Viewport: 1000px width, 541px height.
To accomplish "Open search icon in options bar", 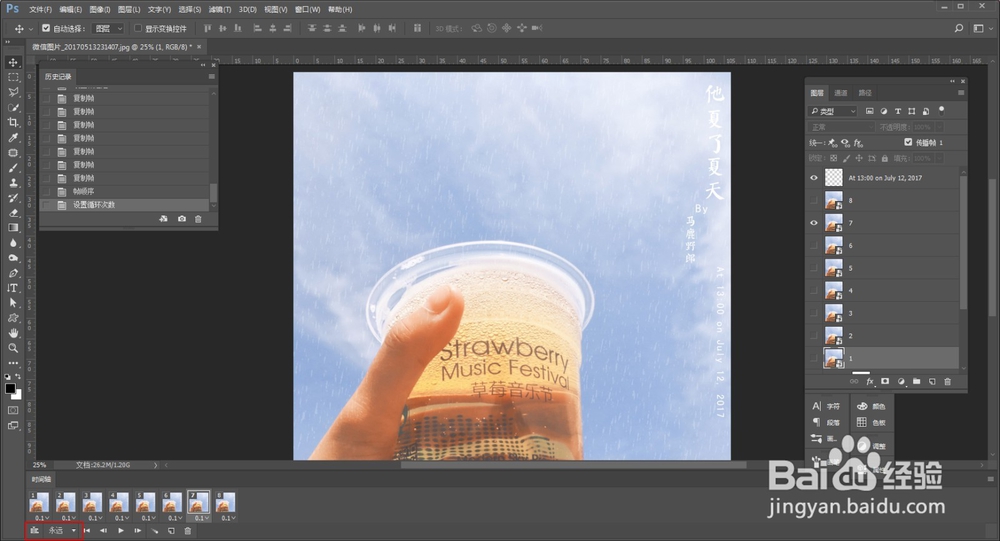I will click(x=959, y=28).
